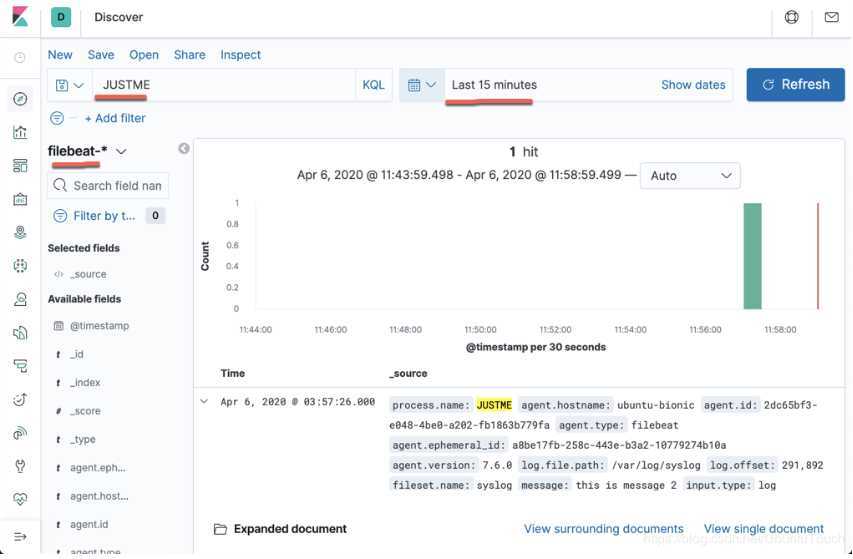Open recently viewed clock icon
The width and height of the screenshot is (853, 559).
click(20, 57)
